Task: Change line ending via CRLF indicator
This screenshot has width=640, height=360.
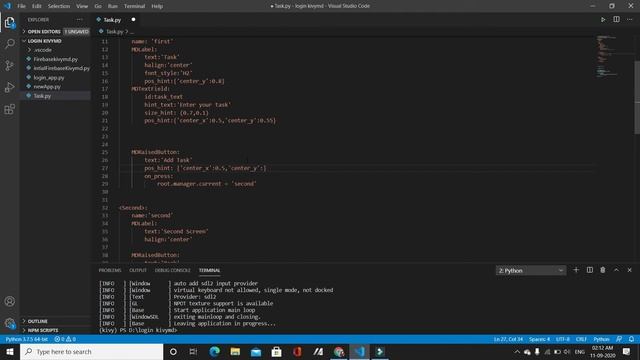Action: (x=581, y=339)
